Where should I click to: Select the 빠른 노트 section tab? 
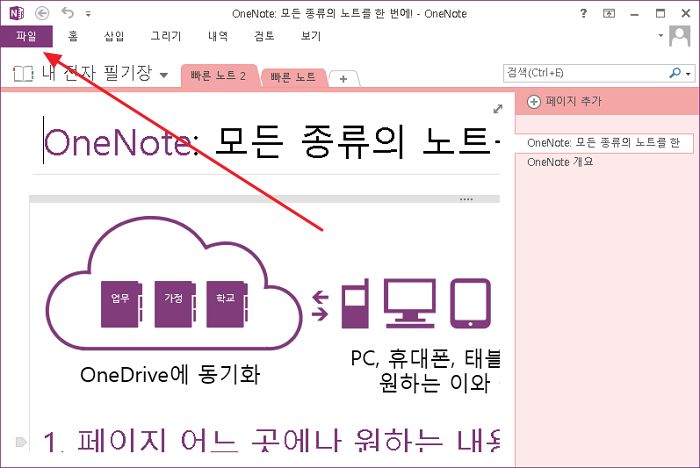point(293,77)
